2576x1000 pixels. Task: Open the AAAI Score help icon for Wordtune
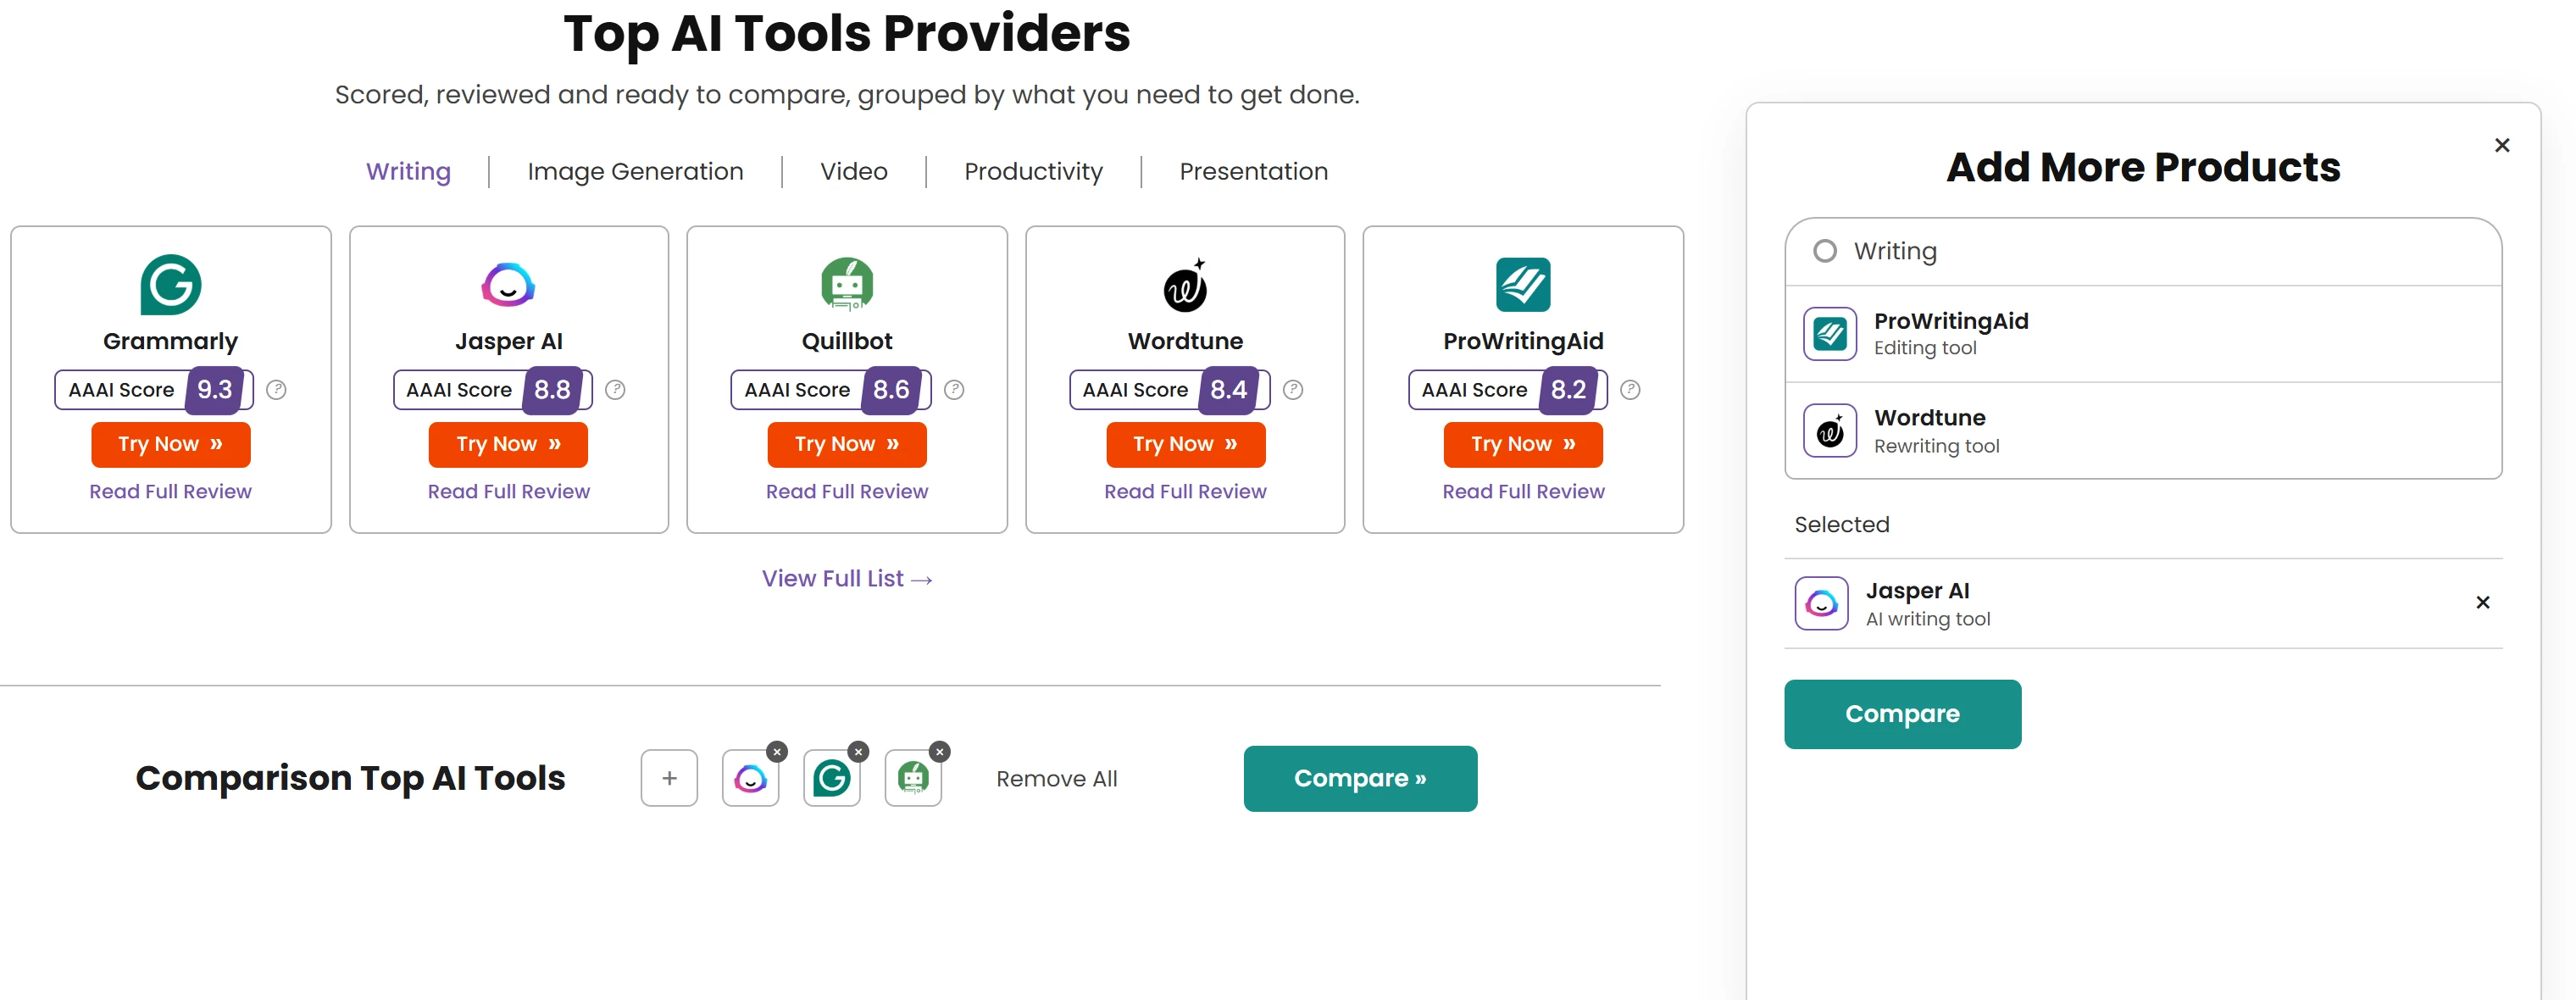(x=1293, y=390)
